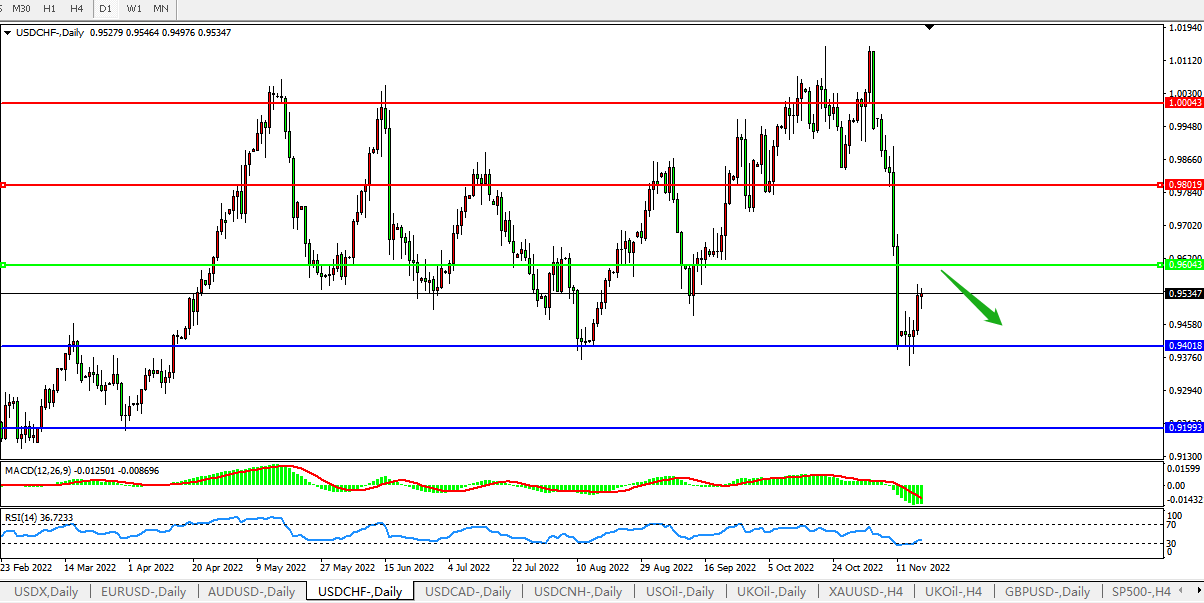The width and height of the screenshot is (1204, 603).
Task: Select the W1 weekly timeframe
Action: 134,8
